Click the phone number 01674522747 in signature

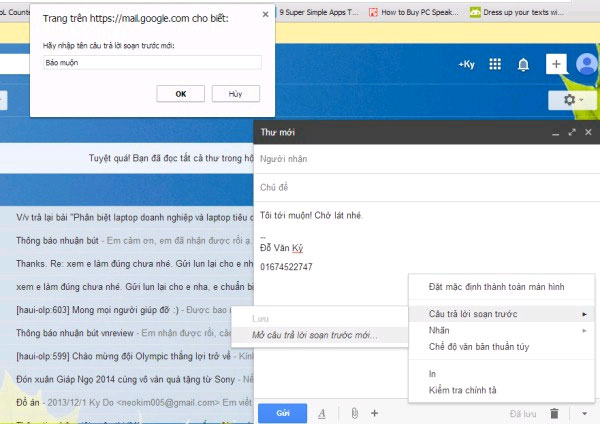point(286,267)
